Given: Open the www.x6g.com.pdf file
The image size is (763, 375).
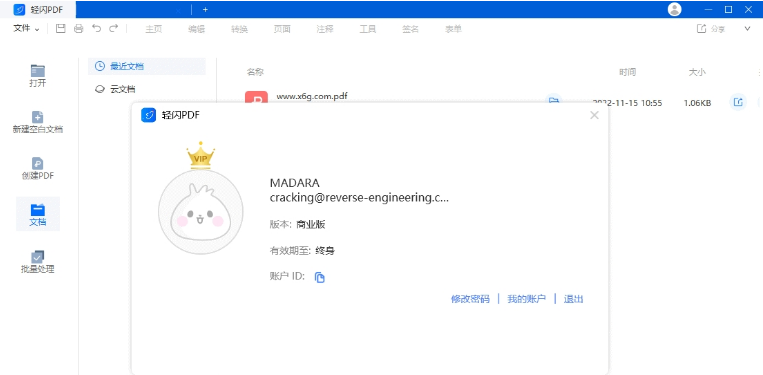Looking at the screenshot, I should [312, 96].
